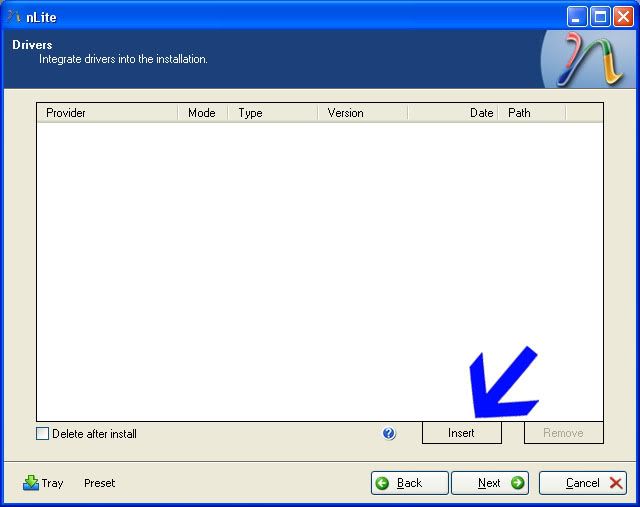
Task: Sort by Provider column header
Action: click(x=107, y=113)
